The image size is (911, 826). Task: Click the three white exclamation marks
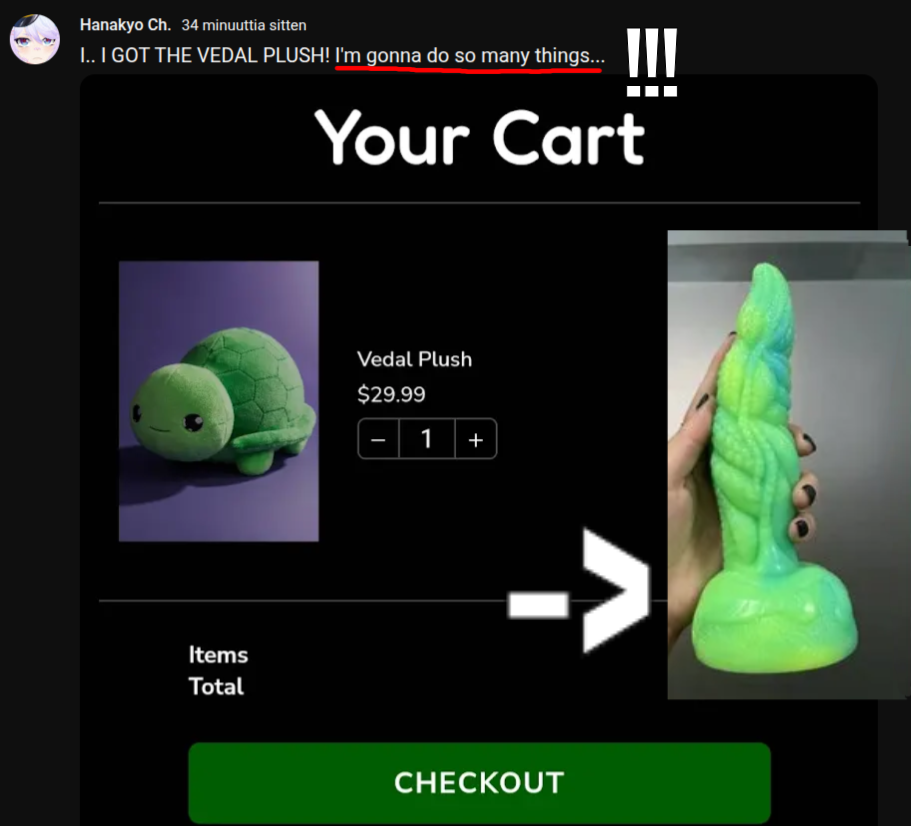[x=652, y=62]
